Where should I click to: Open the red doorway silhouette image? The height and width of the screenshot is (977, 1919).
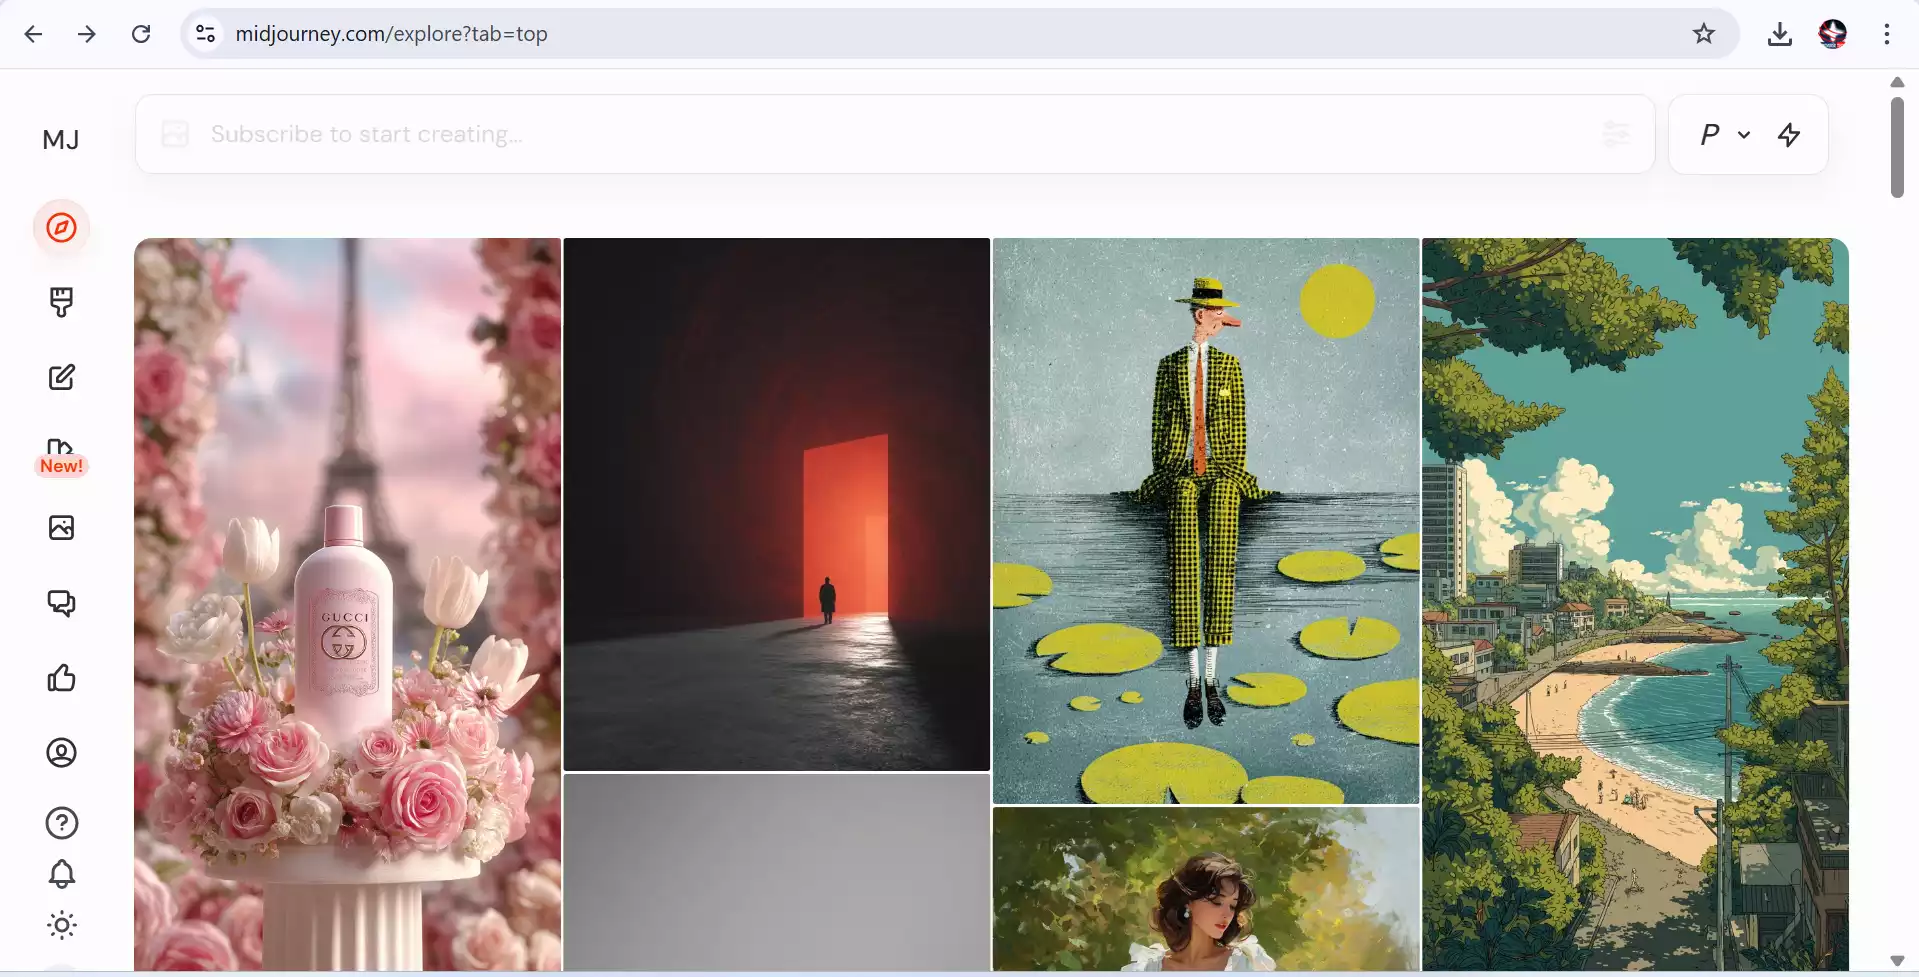pyautogui.click(x=776, y=504)
